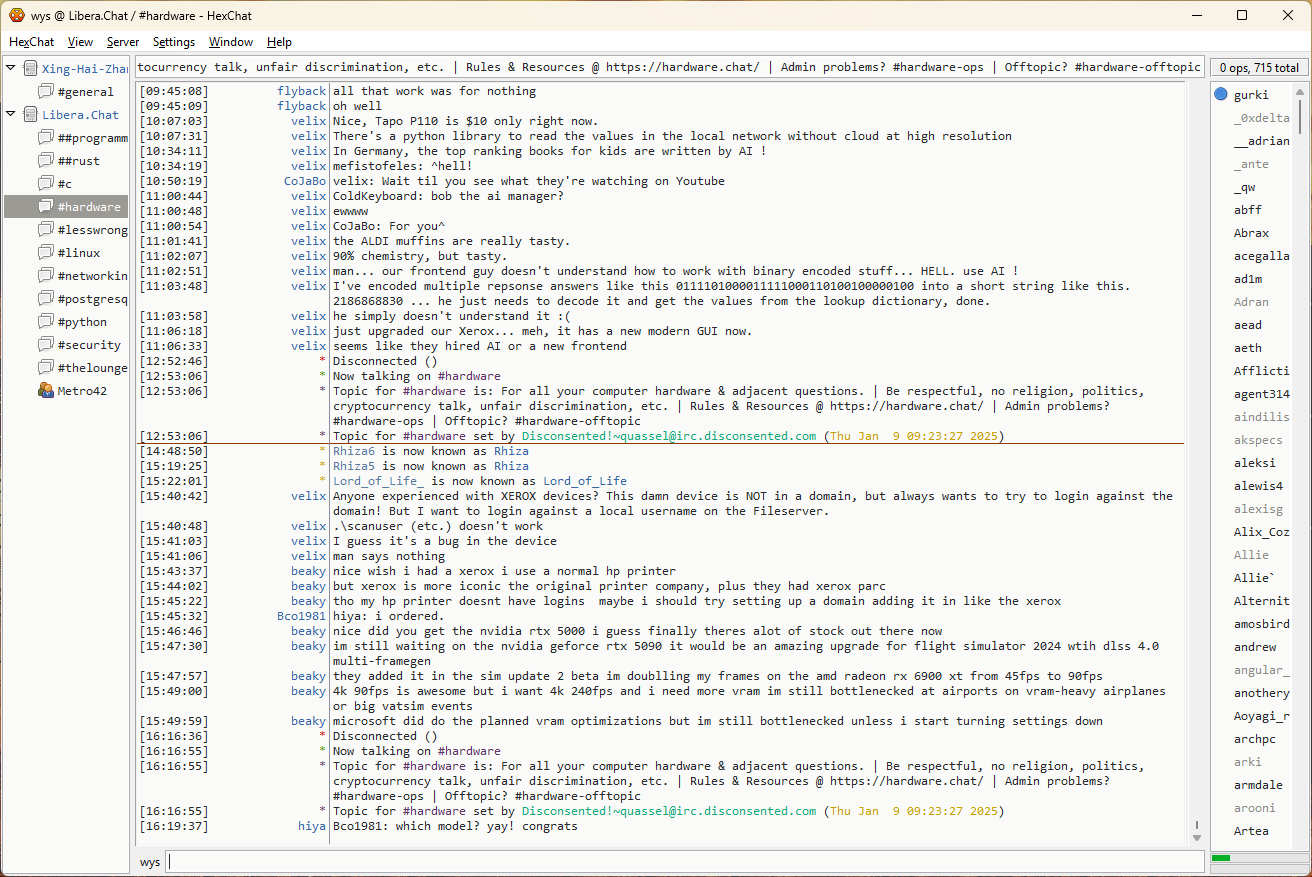The image size is (1312, 877).
Task: Open the Server menu
Action: click(123, 42)
